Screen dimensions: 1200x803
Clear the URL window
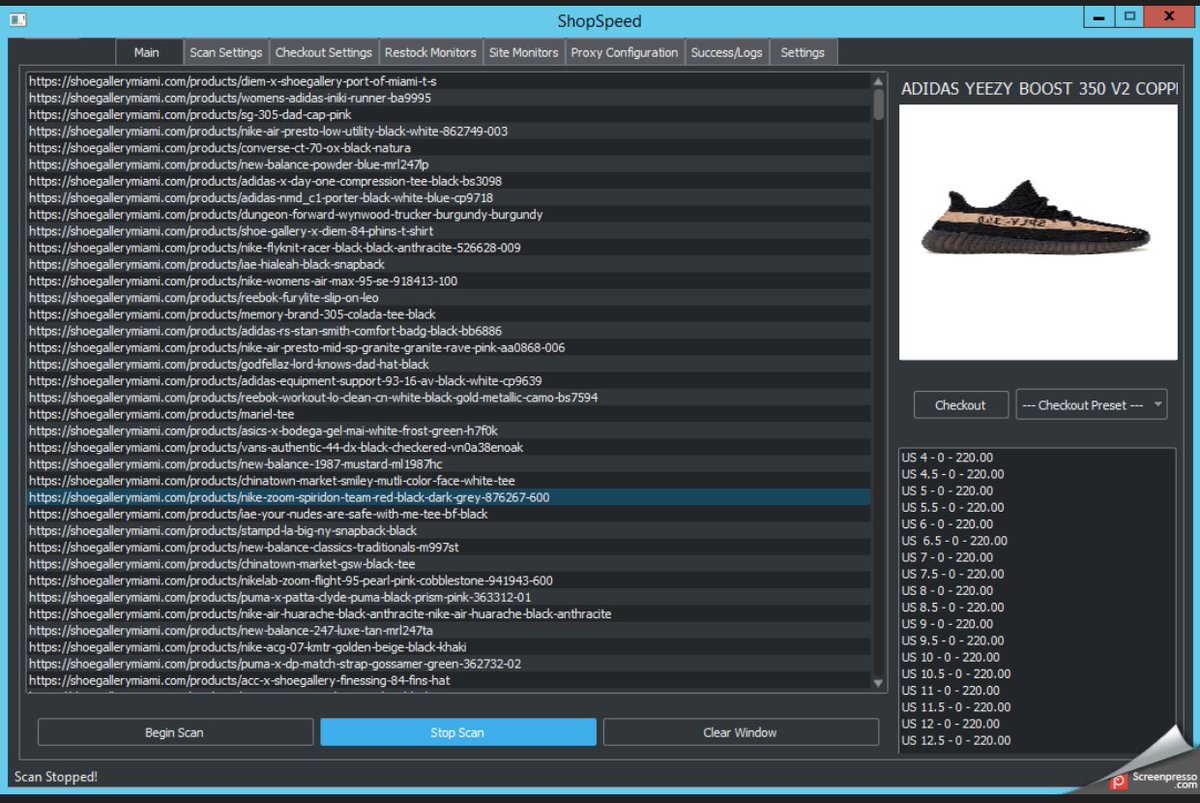(740, 731)
